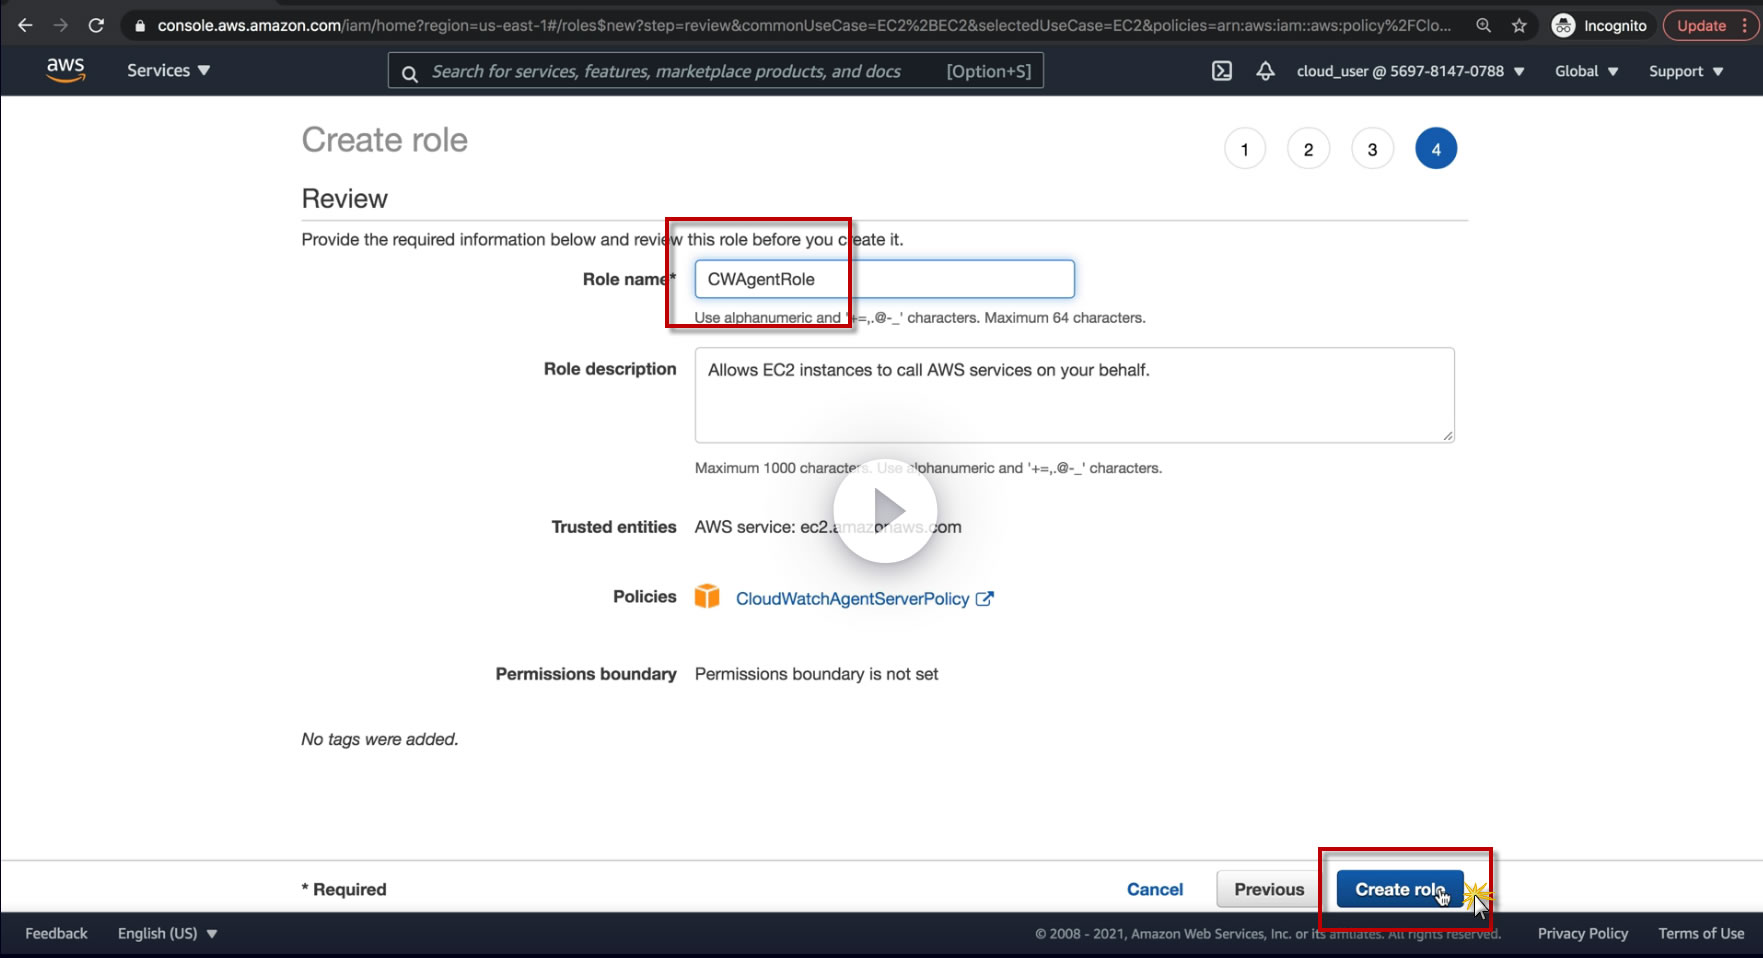Click the Incognito profile icon

pos(1563,26)
